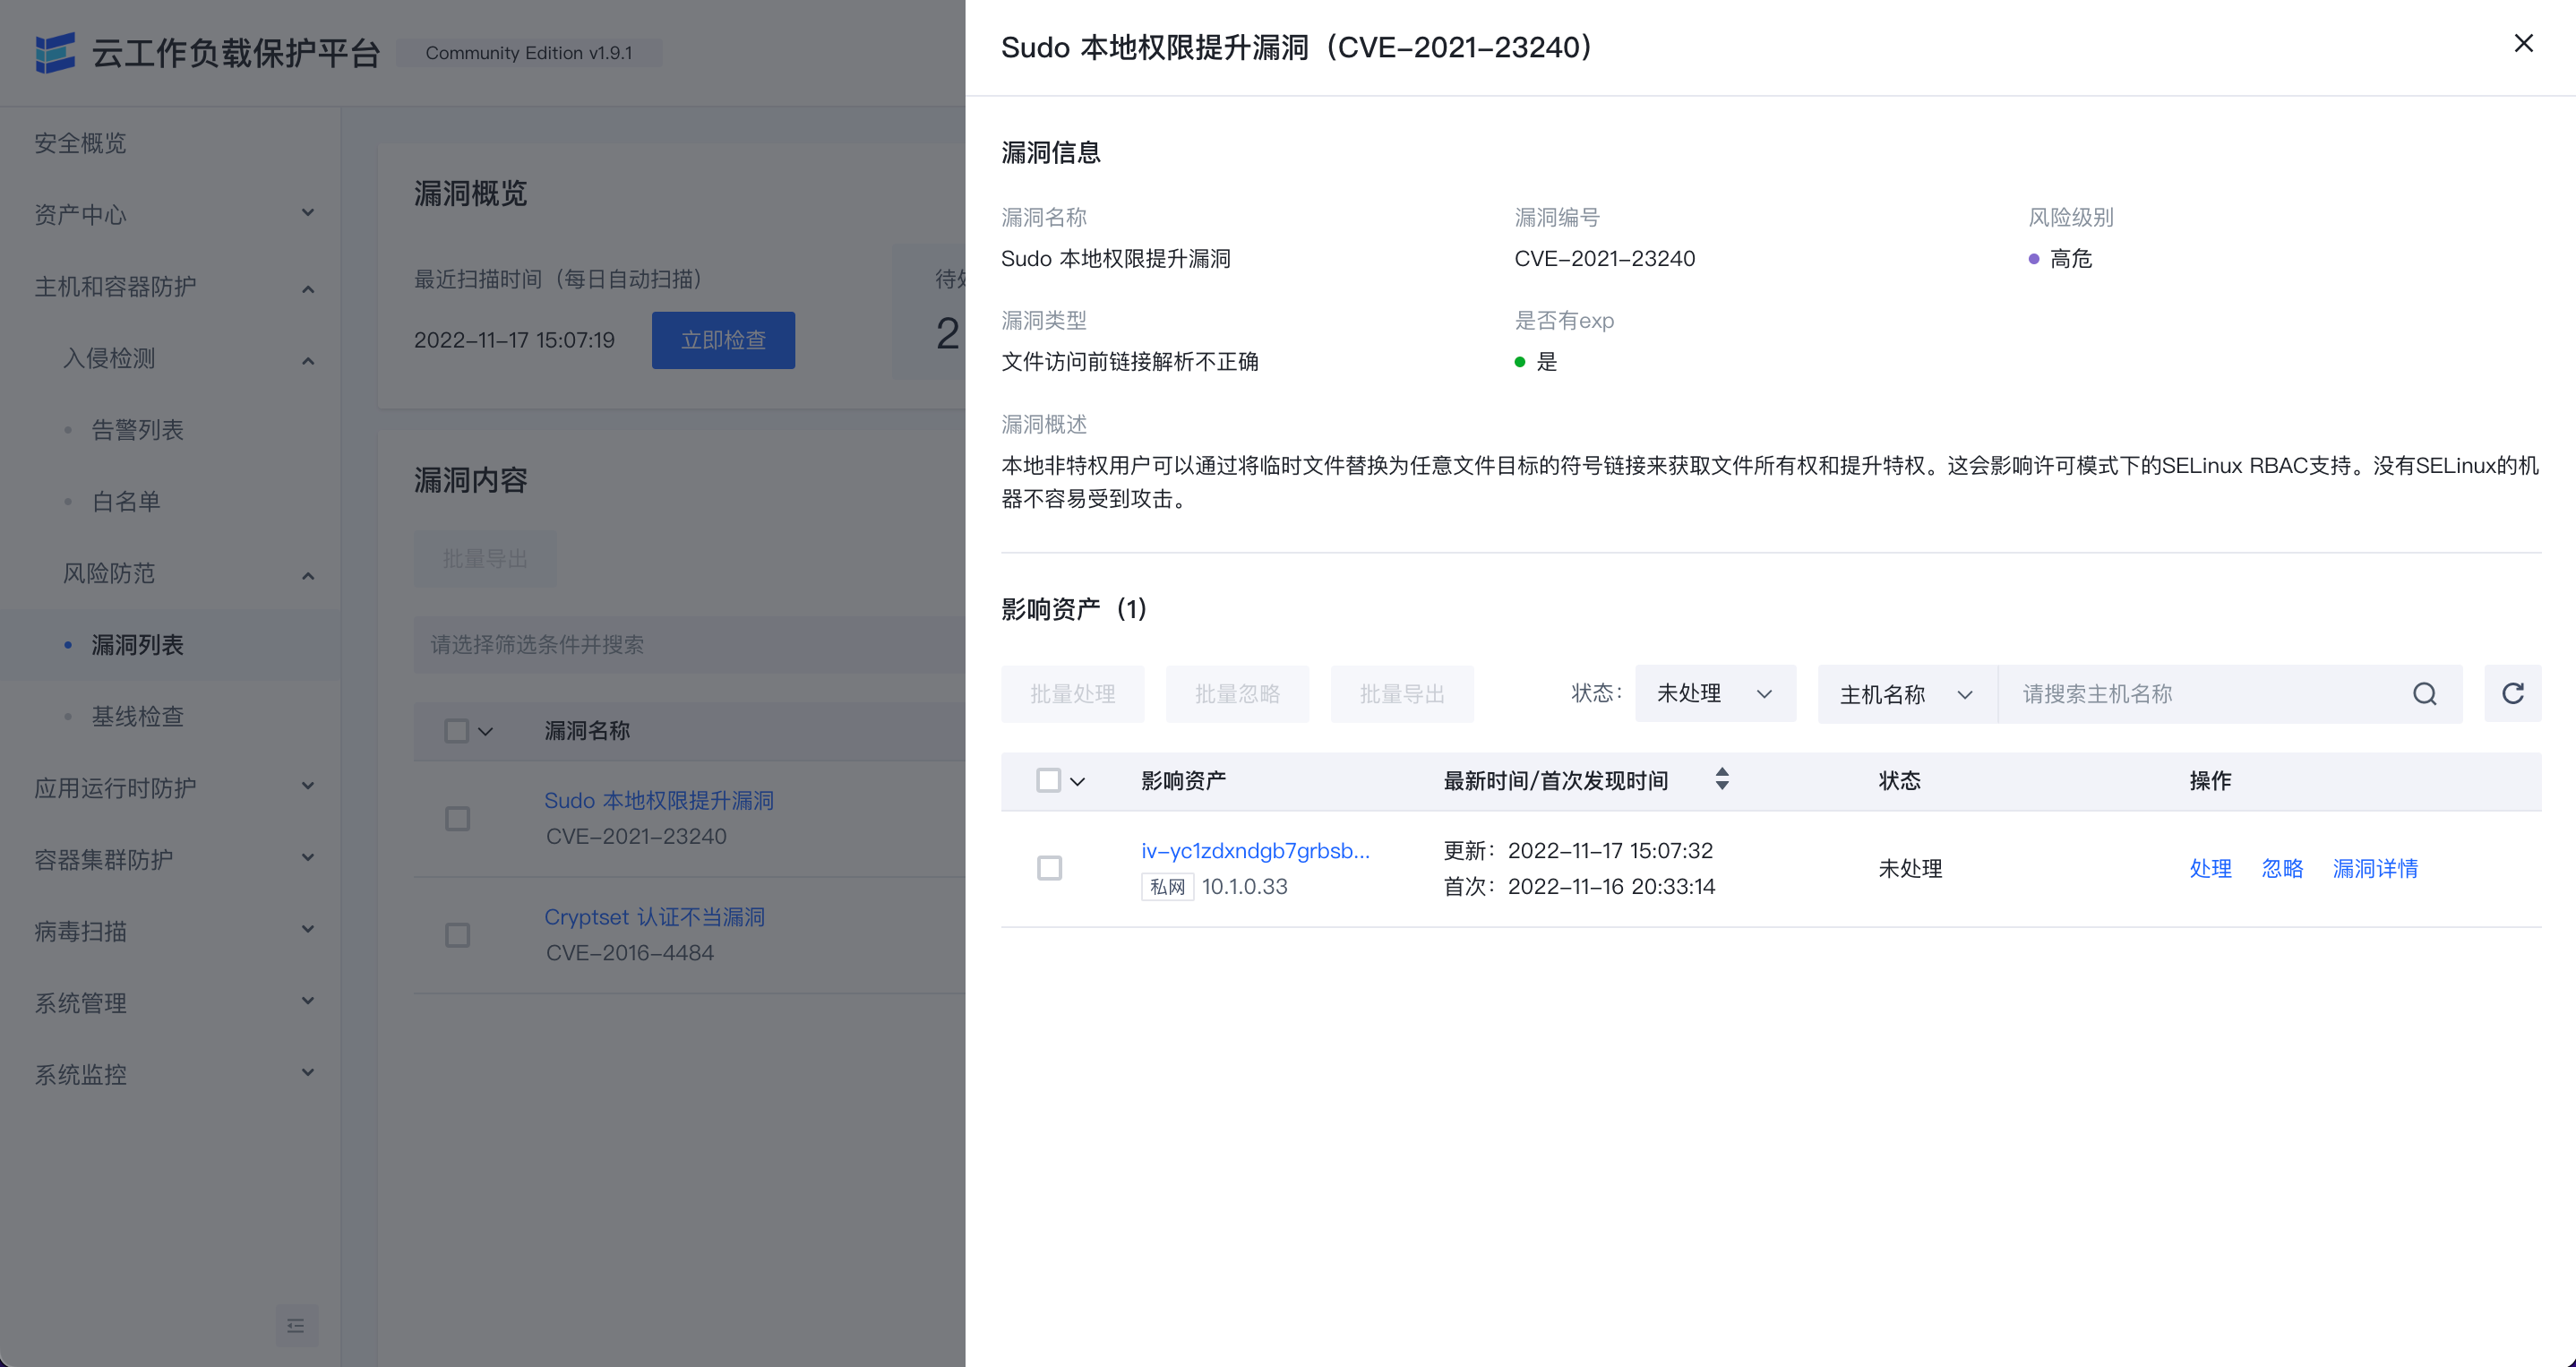Click the sort arrows on time column

[1721, 780]
